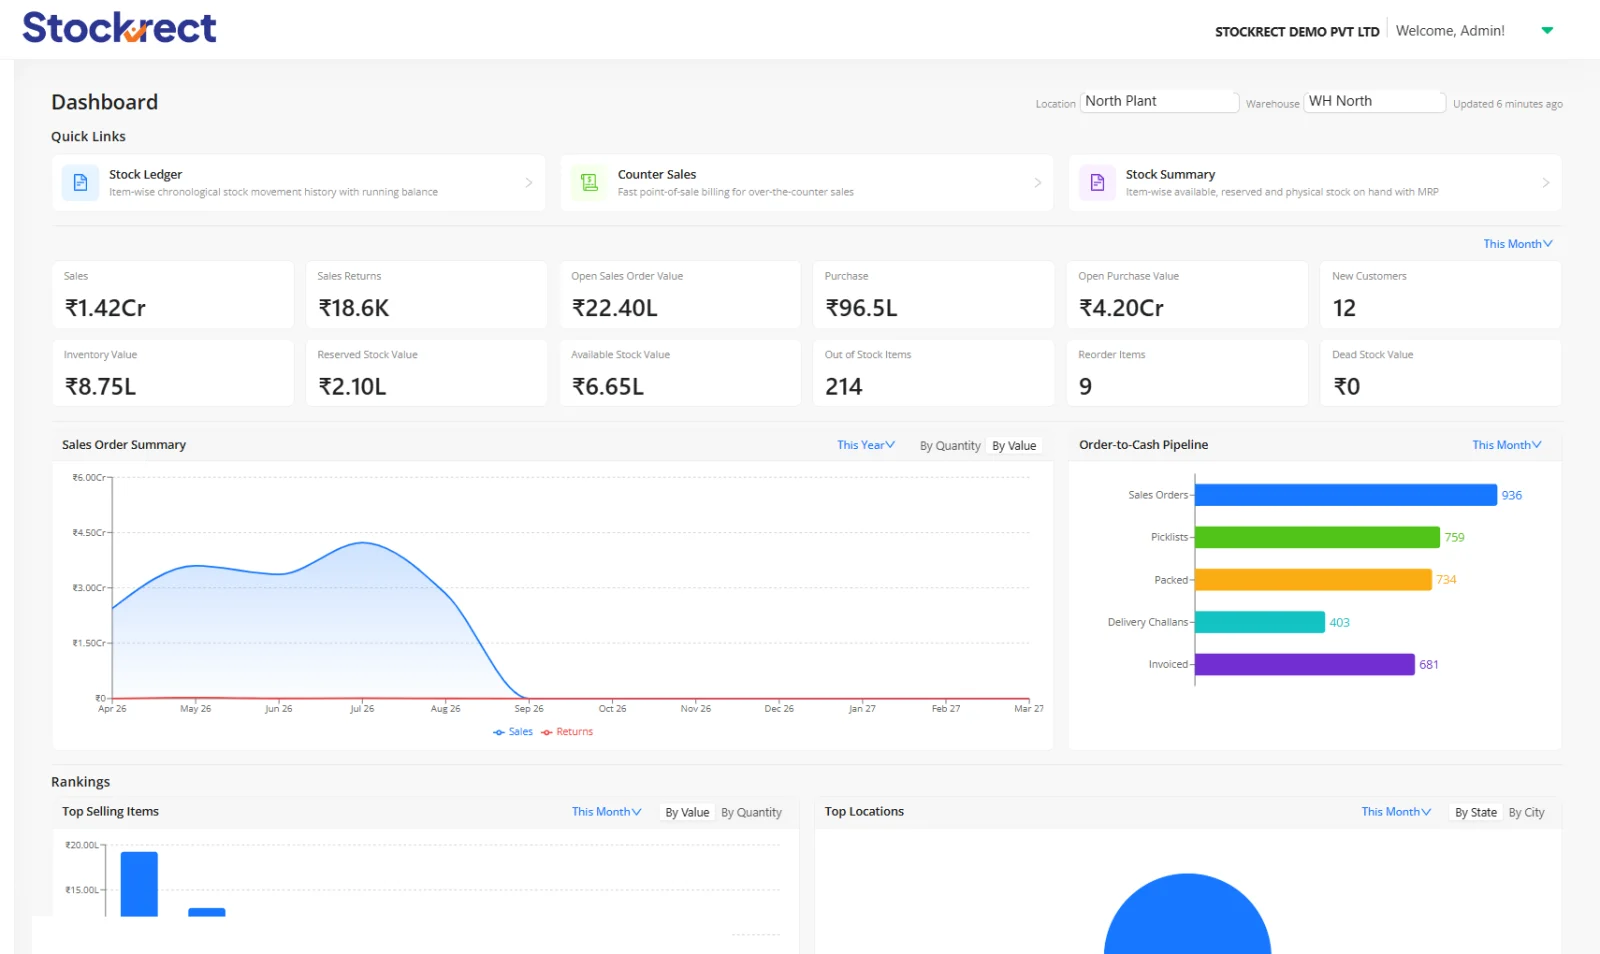
Task: Click the Rankings section heading
Action: [x=81, y=782]
